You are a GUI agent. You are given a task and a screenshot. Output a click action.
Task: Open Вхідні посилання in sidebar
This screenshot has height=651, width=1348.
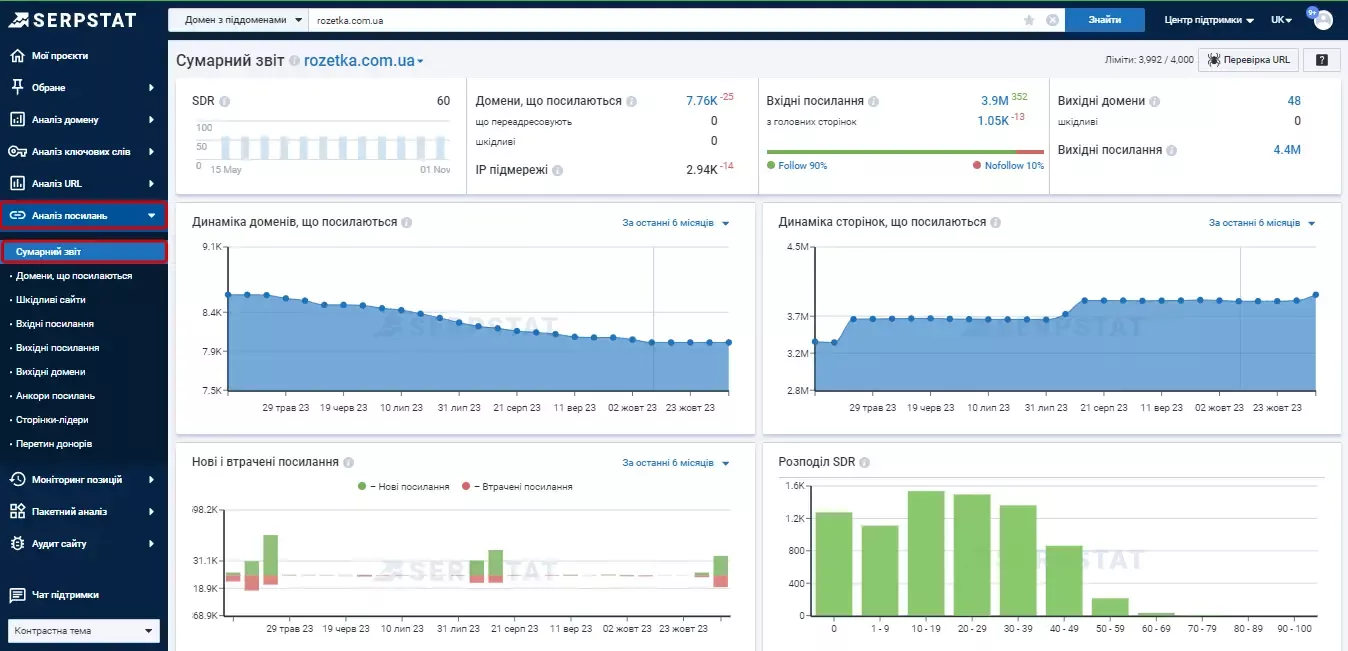pyautogui.click(x=55, y=324)
